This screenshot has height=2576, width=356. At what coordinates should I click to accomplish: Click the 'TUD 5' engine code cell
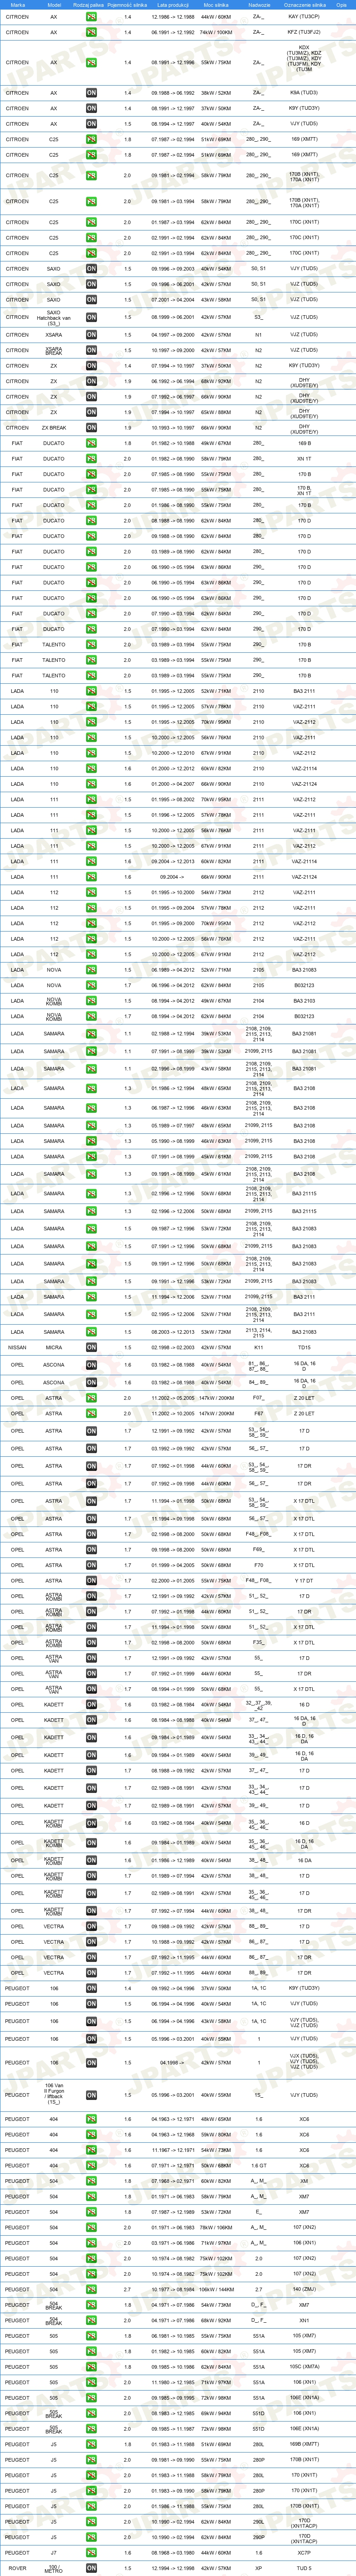[x=304, y=2568]
